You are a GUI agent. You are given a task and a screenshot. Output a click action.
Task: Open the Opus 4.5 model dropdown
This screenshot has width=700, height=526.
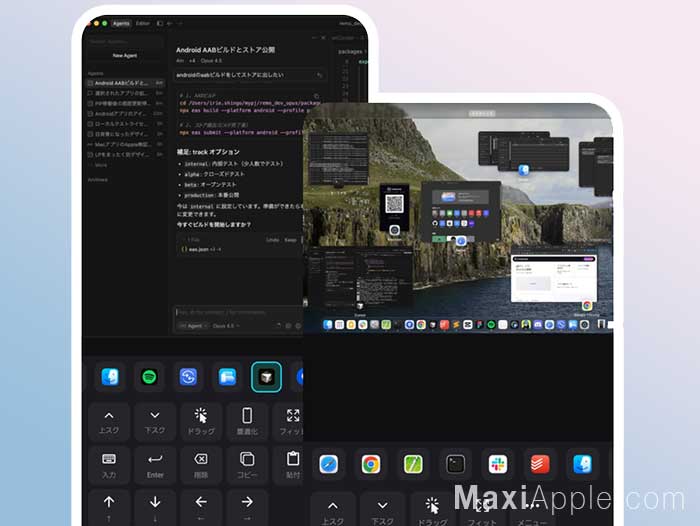click(x=225, y=326)
